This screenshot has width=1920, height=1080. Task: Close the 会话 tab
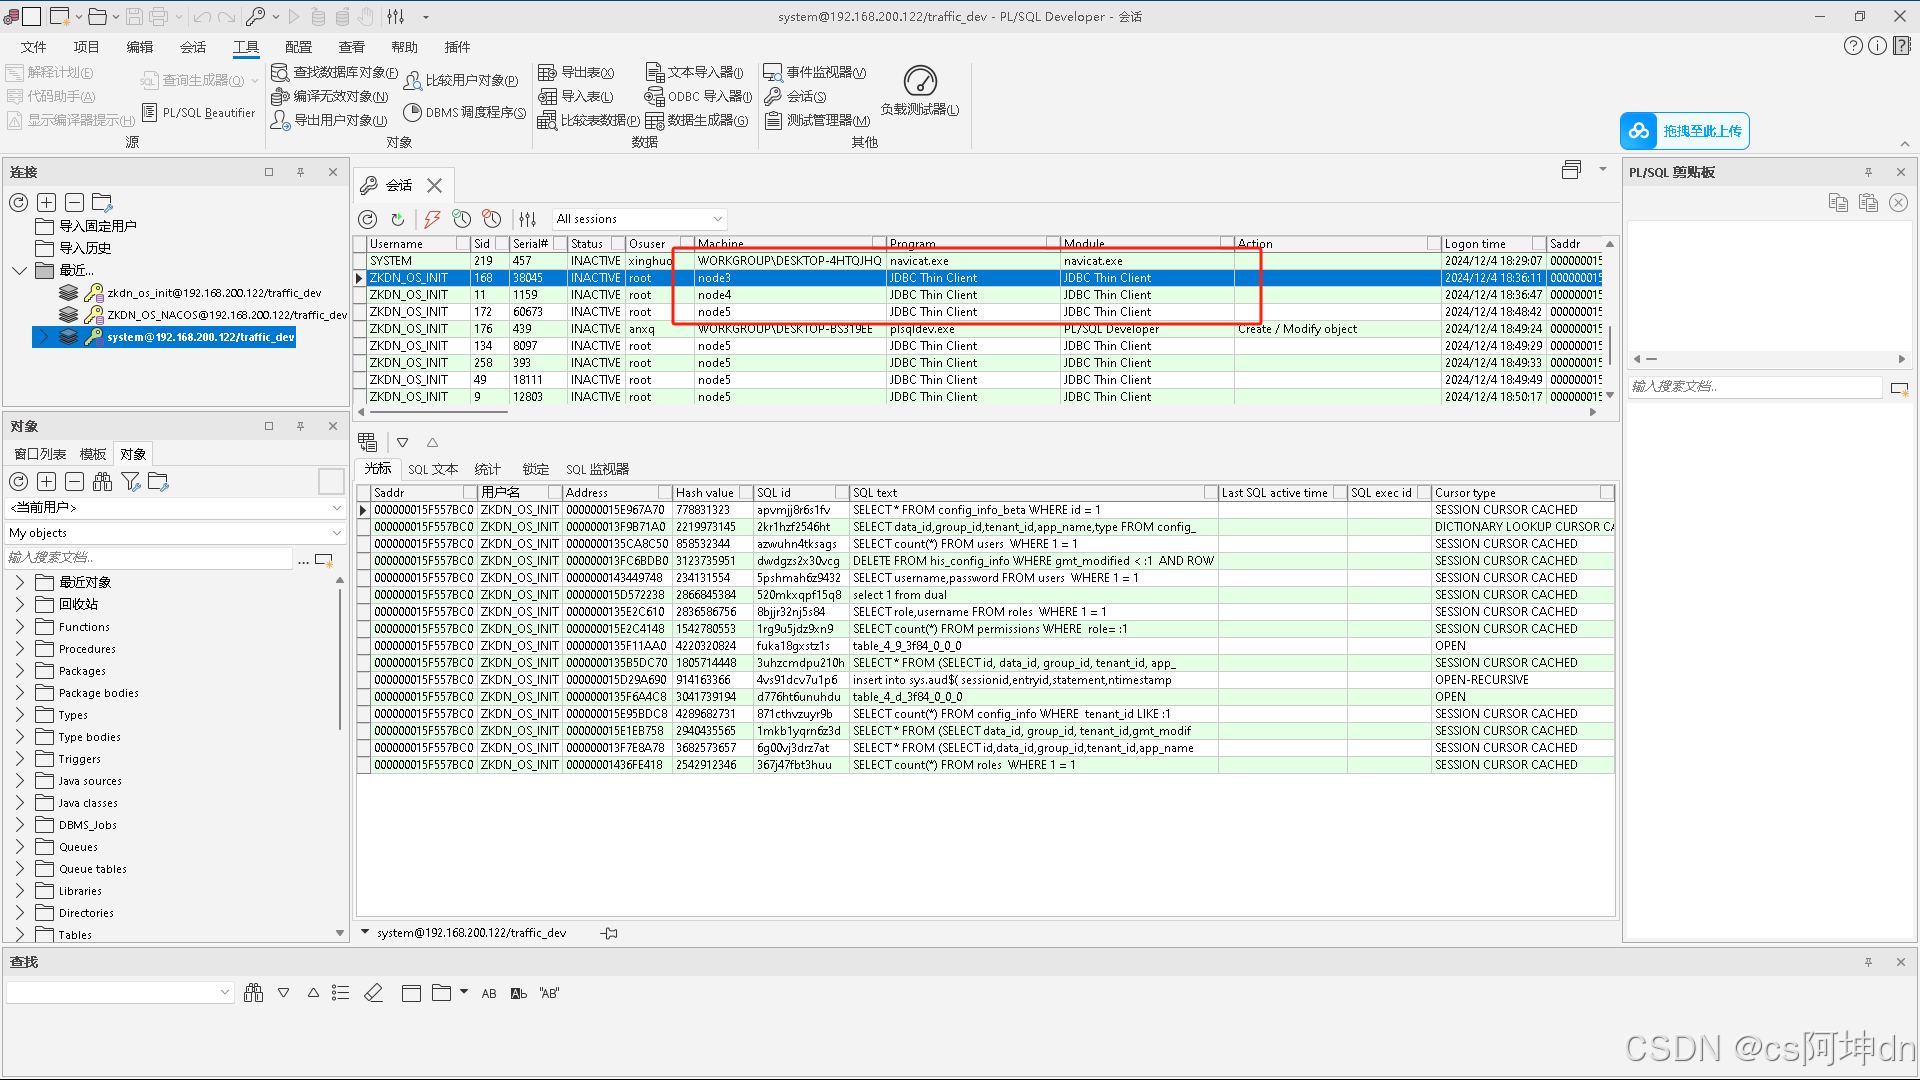pos(434,186)
